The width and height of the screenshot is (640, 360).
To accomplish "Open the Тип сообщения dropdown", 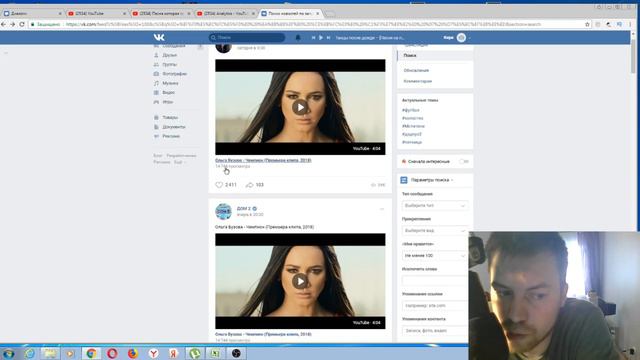I will point(435,206).
